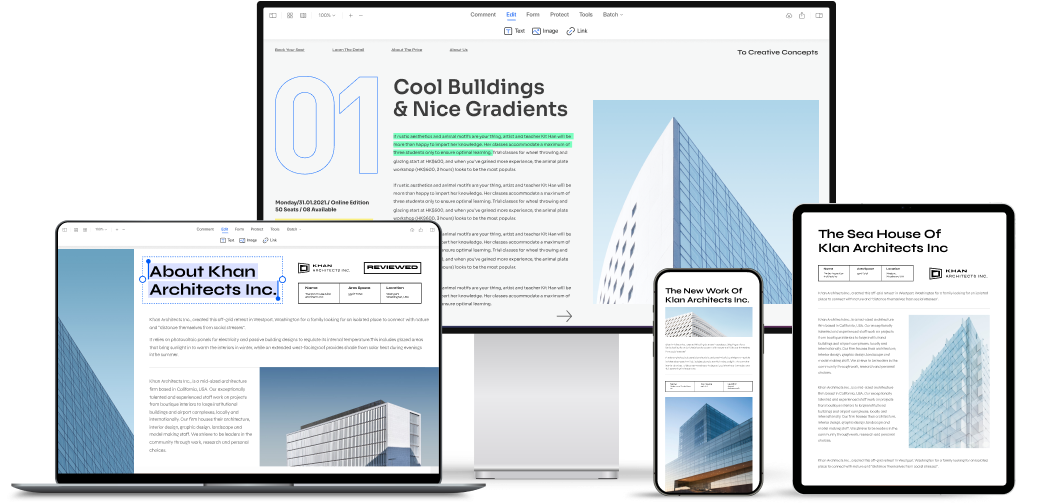1064x503 pixels.
Task: Follow 'Book Your Seat' link in monitor document
Action: click(290, 50)
